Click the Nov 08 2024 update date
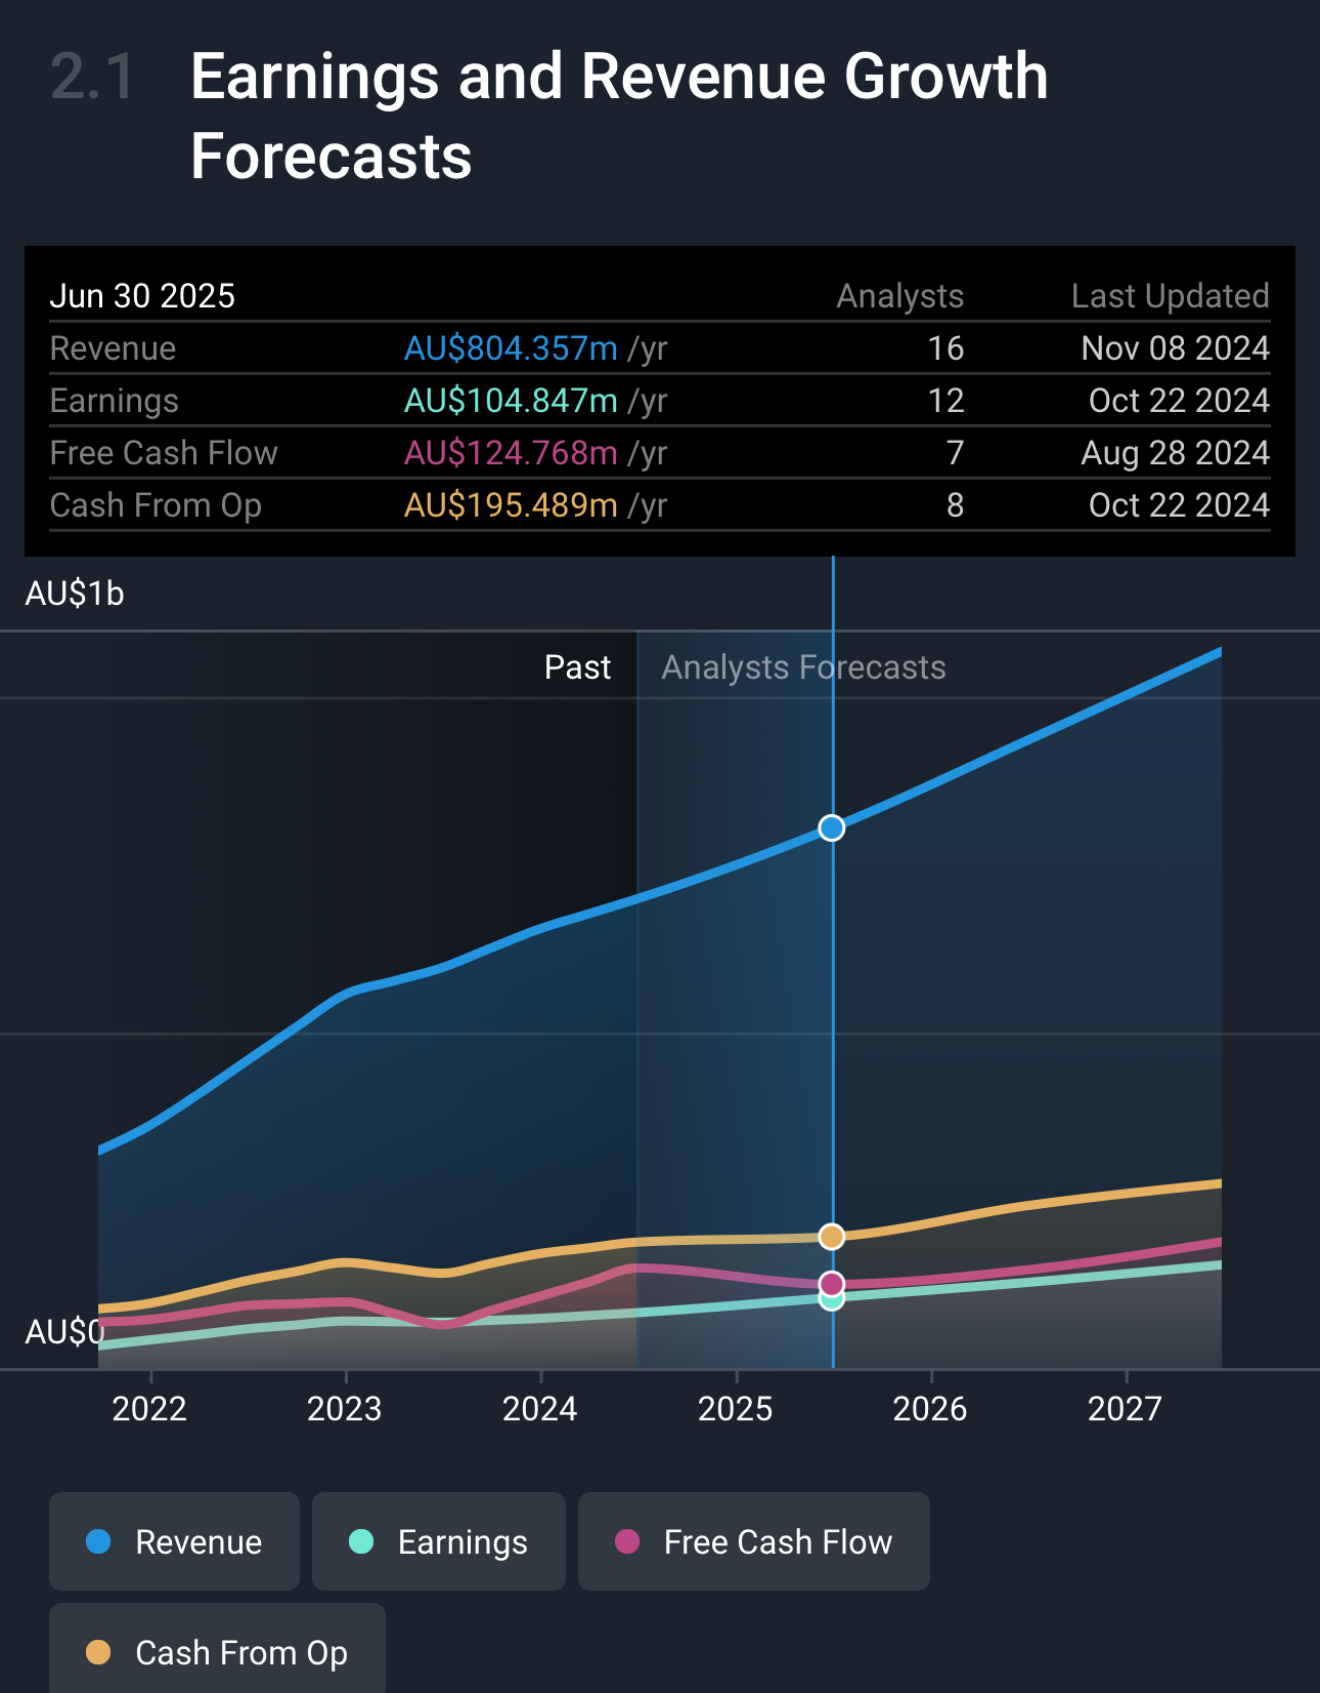Screen dimensions: 1320x1693 [1175, 348]
